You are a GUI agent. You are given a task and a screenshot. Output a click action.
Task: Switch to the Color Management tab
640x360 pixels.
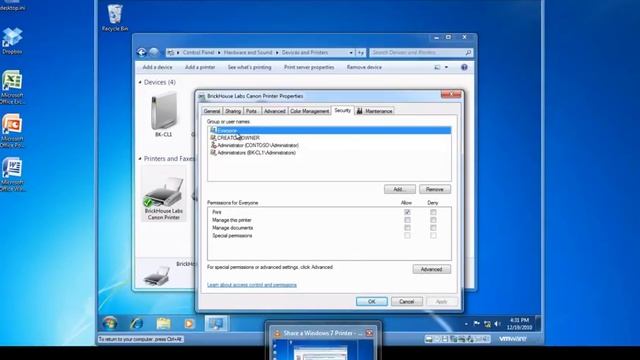309,111
